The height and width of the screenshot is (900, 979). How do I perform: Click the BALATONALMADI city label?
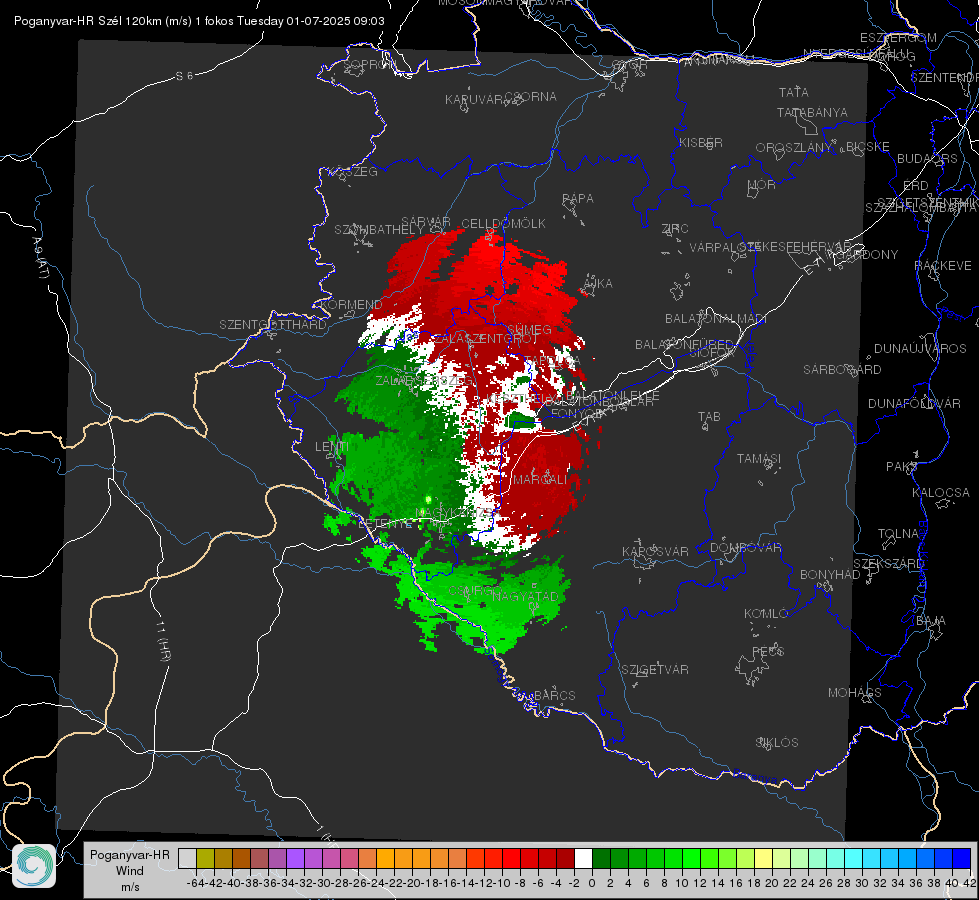tap(716, 319)
